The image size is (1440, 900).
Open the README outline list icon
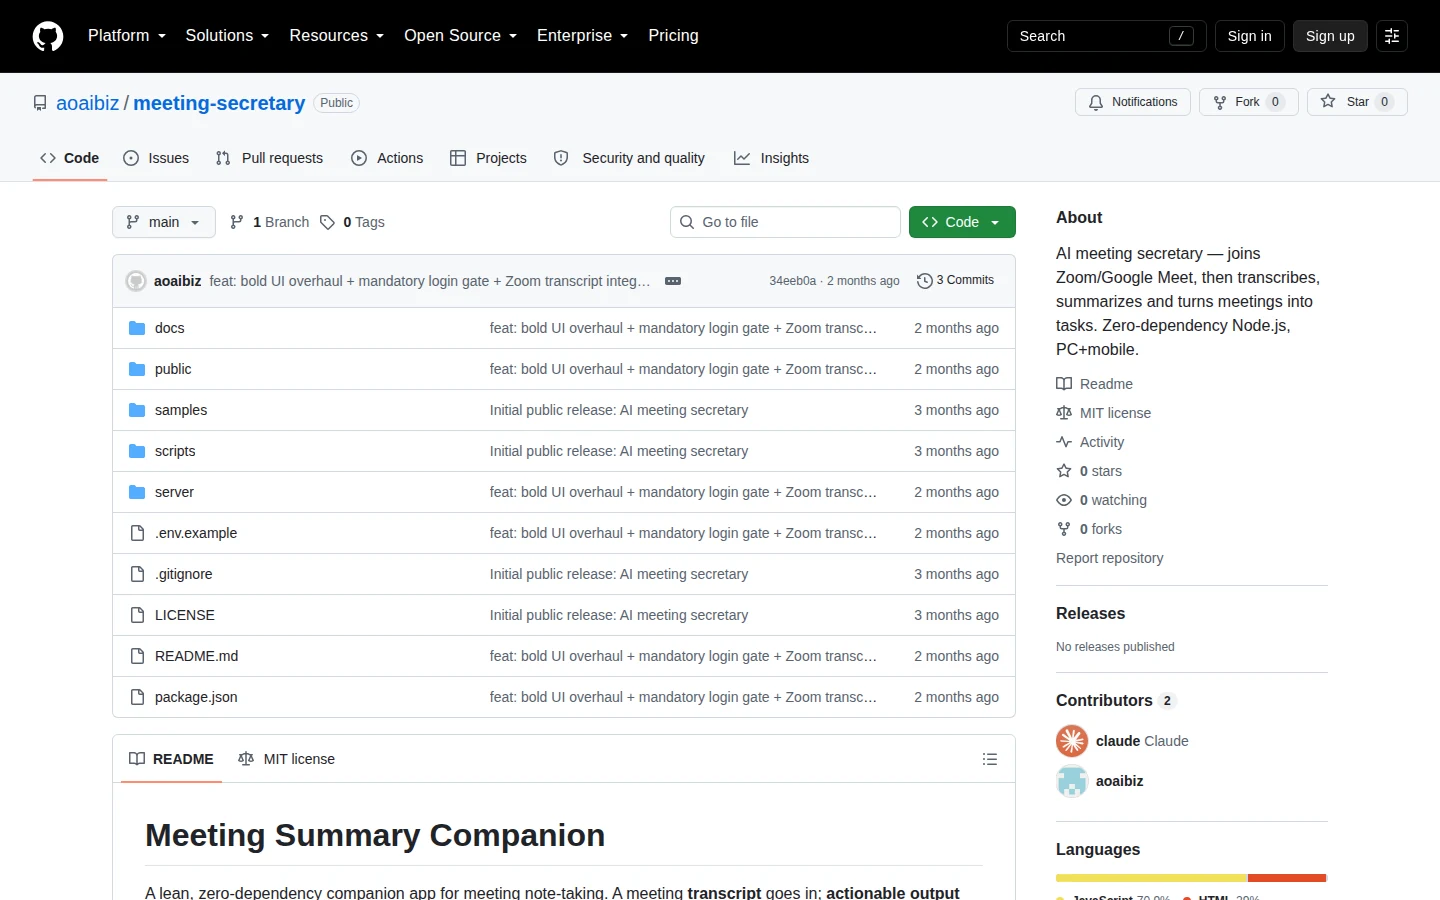point(990,759)
